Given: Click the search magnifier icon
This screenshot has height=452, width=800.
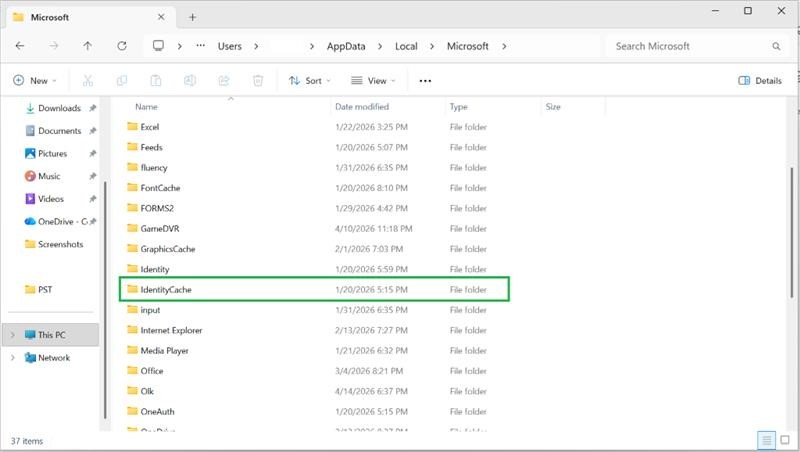Looking at the screenshot, I should tap(776, 46).
